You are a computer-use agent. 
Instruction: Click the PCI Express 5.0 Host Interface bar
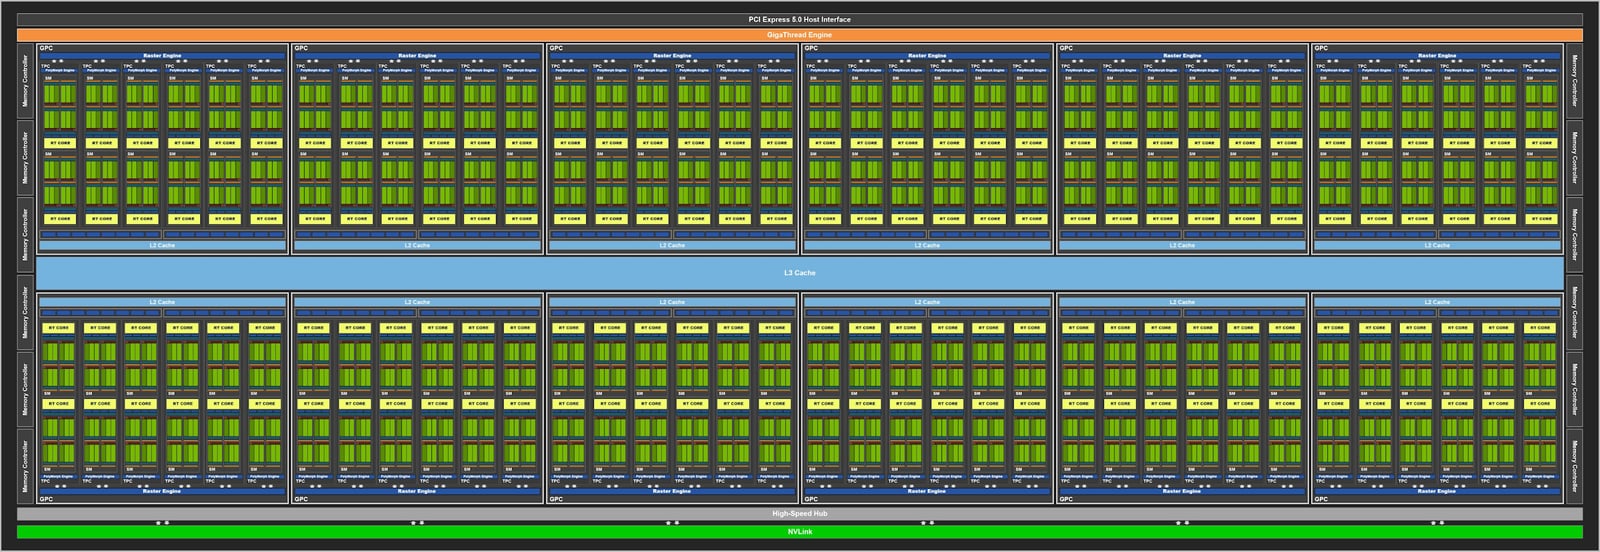point(799,19)
